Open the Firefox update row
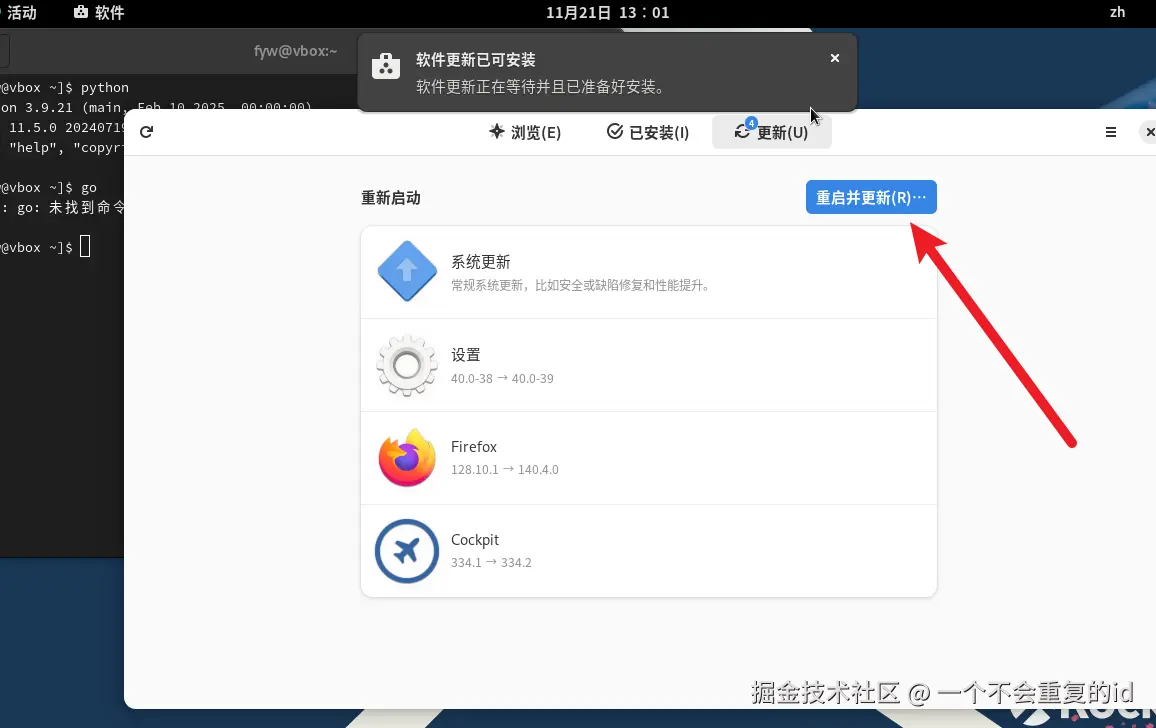 click(649, 458)
